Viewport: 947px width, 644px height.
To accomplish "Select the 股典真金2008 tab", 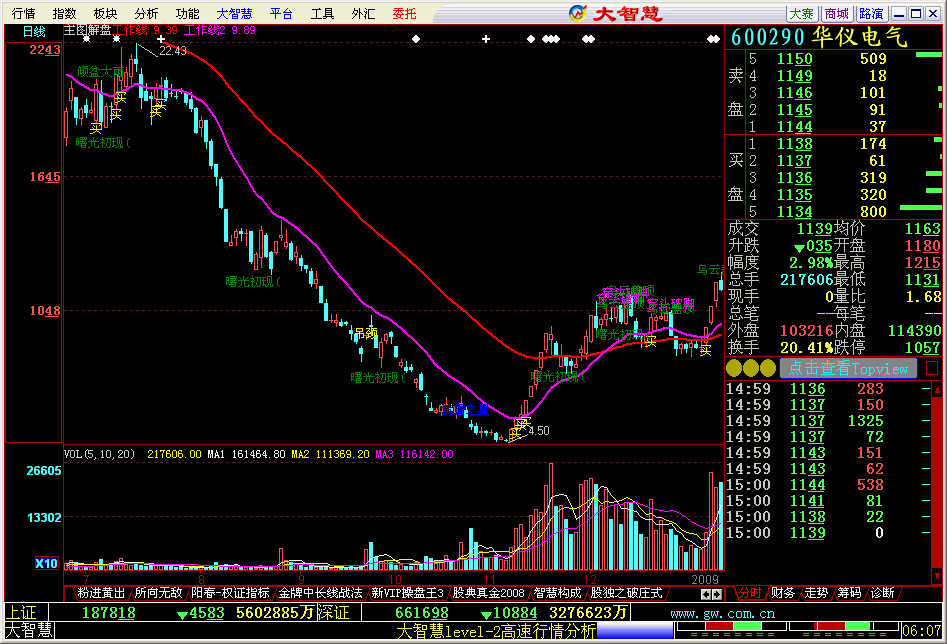I will pyautogui.click(x=489, y=593).
